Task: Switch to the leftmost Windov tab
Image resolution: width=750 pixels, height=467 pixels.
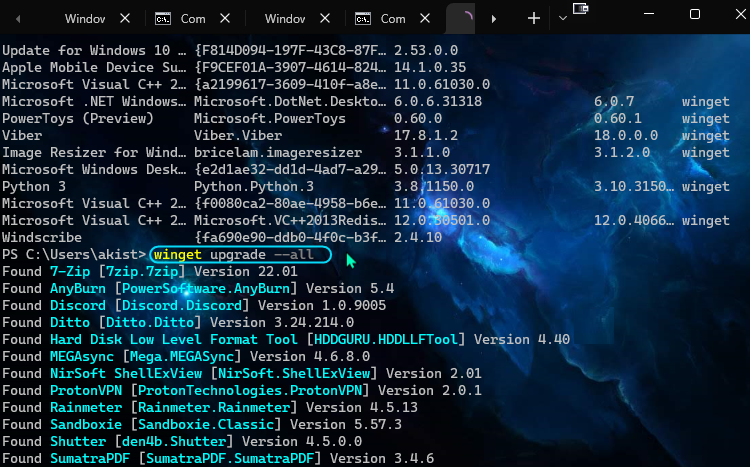Action: click(85, 19)
